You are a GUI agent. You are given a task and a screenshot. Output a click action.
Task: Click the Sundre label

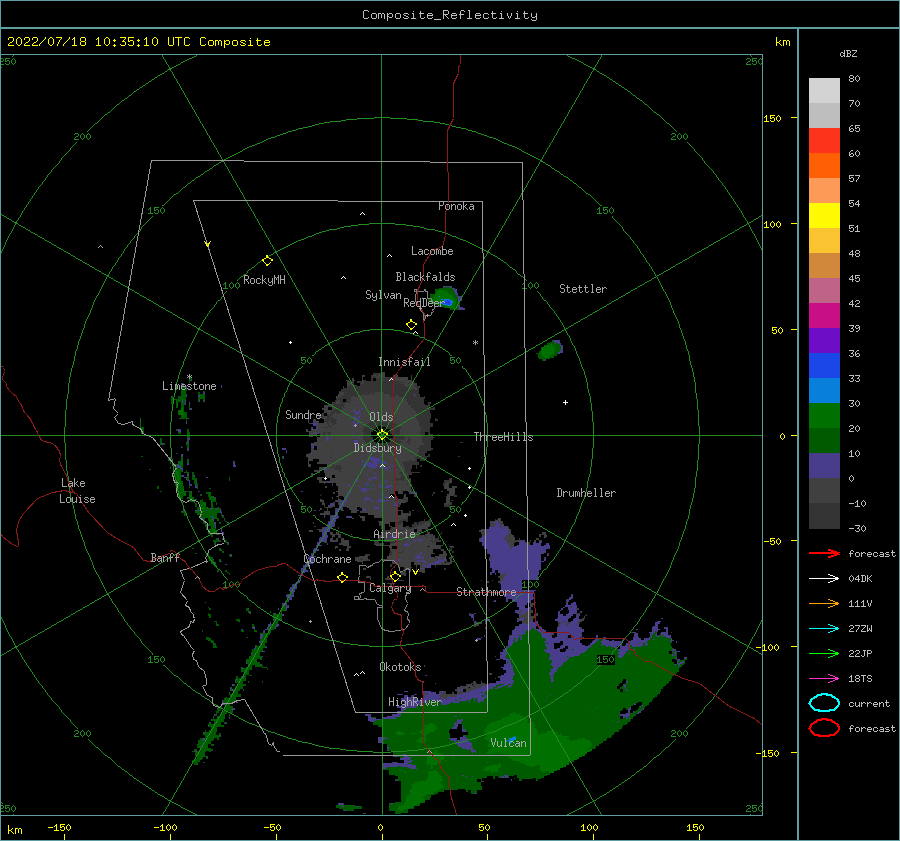[x=303, y=415]
